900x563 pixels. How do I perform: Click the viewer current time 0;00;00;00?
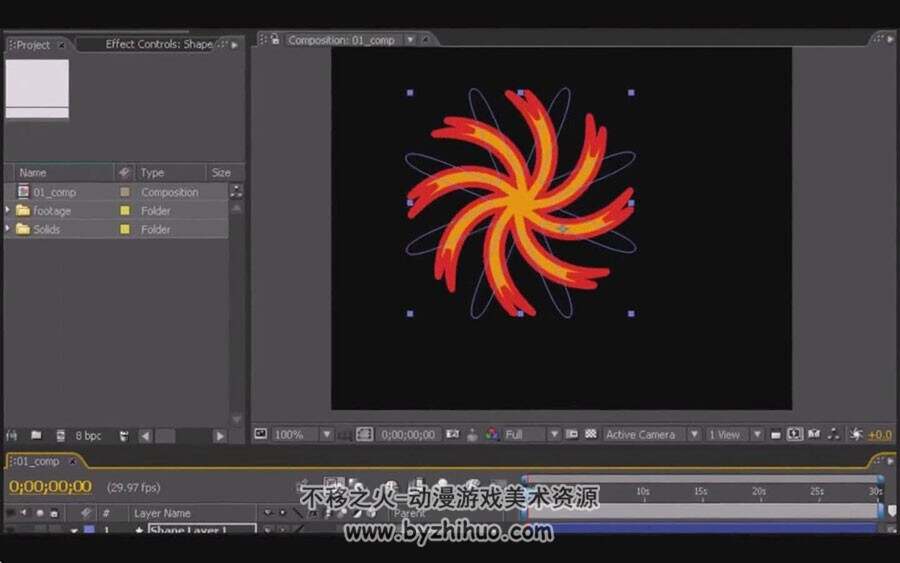pos(408,434)
